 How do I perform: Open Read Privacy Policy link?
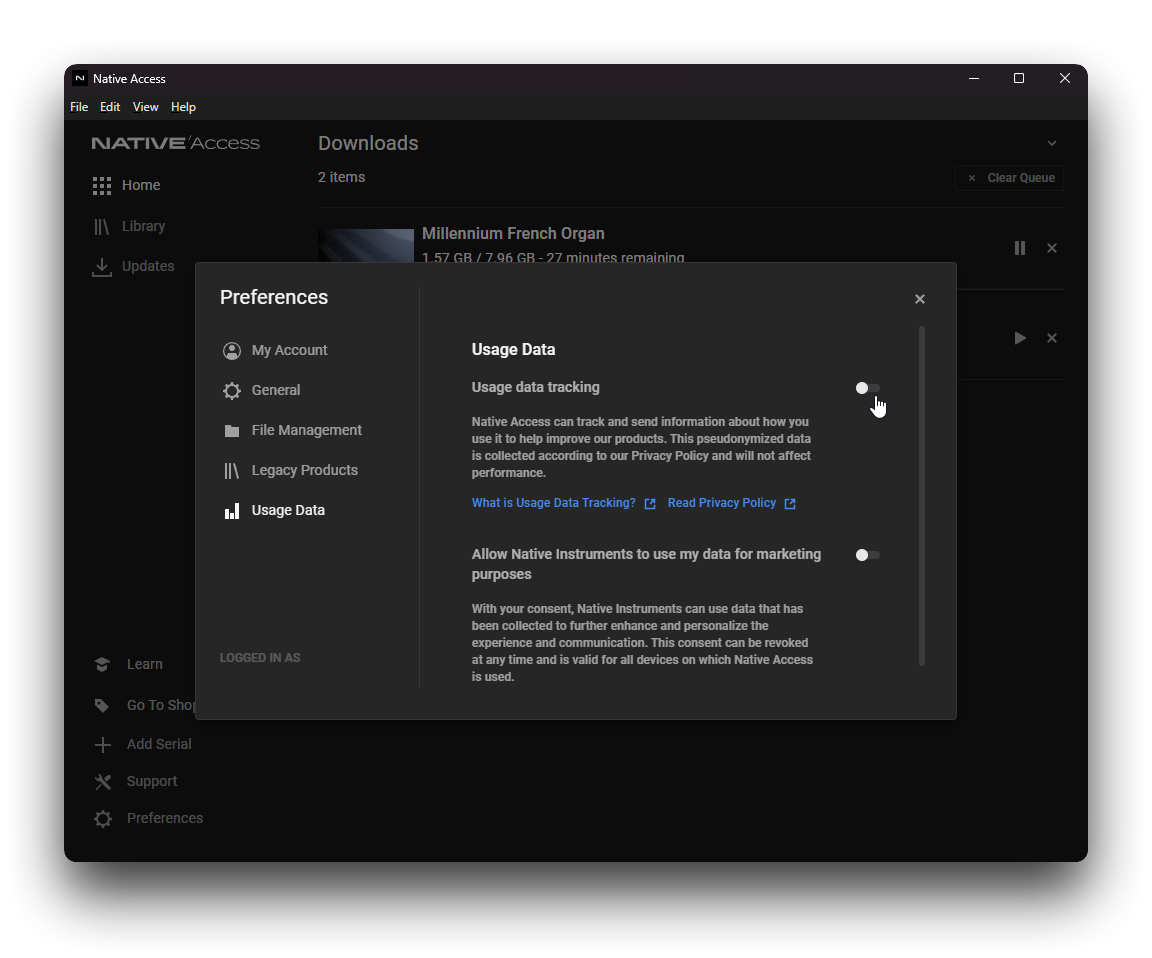[722, 503]
